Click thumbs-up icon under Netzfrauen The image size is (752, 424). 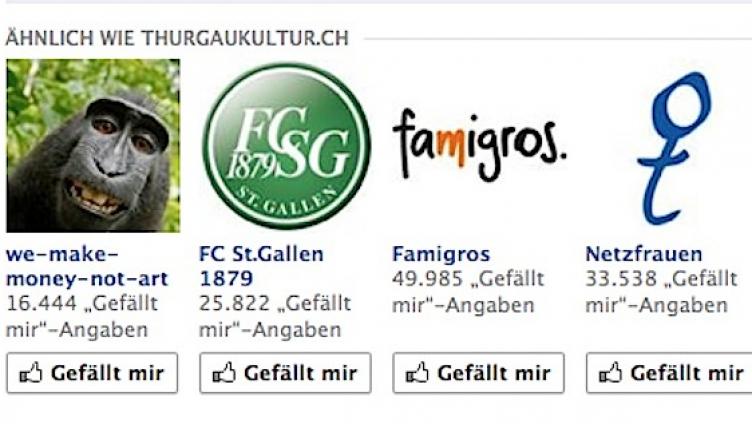point(611,373)
